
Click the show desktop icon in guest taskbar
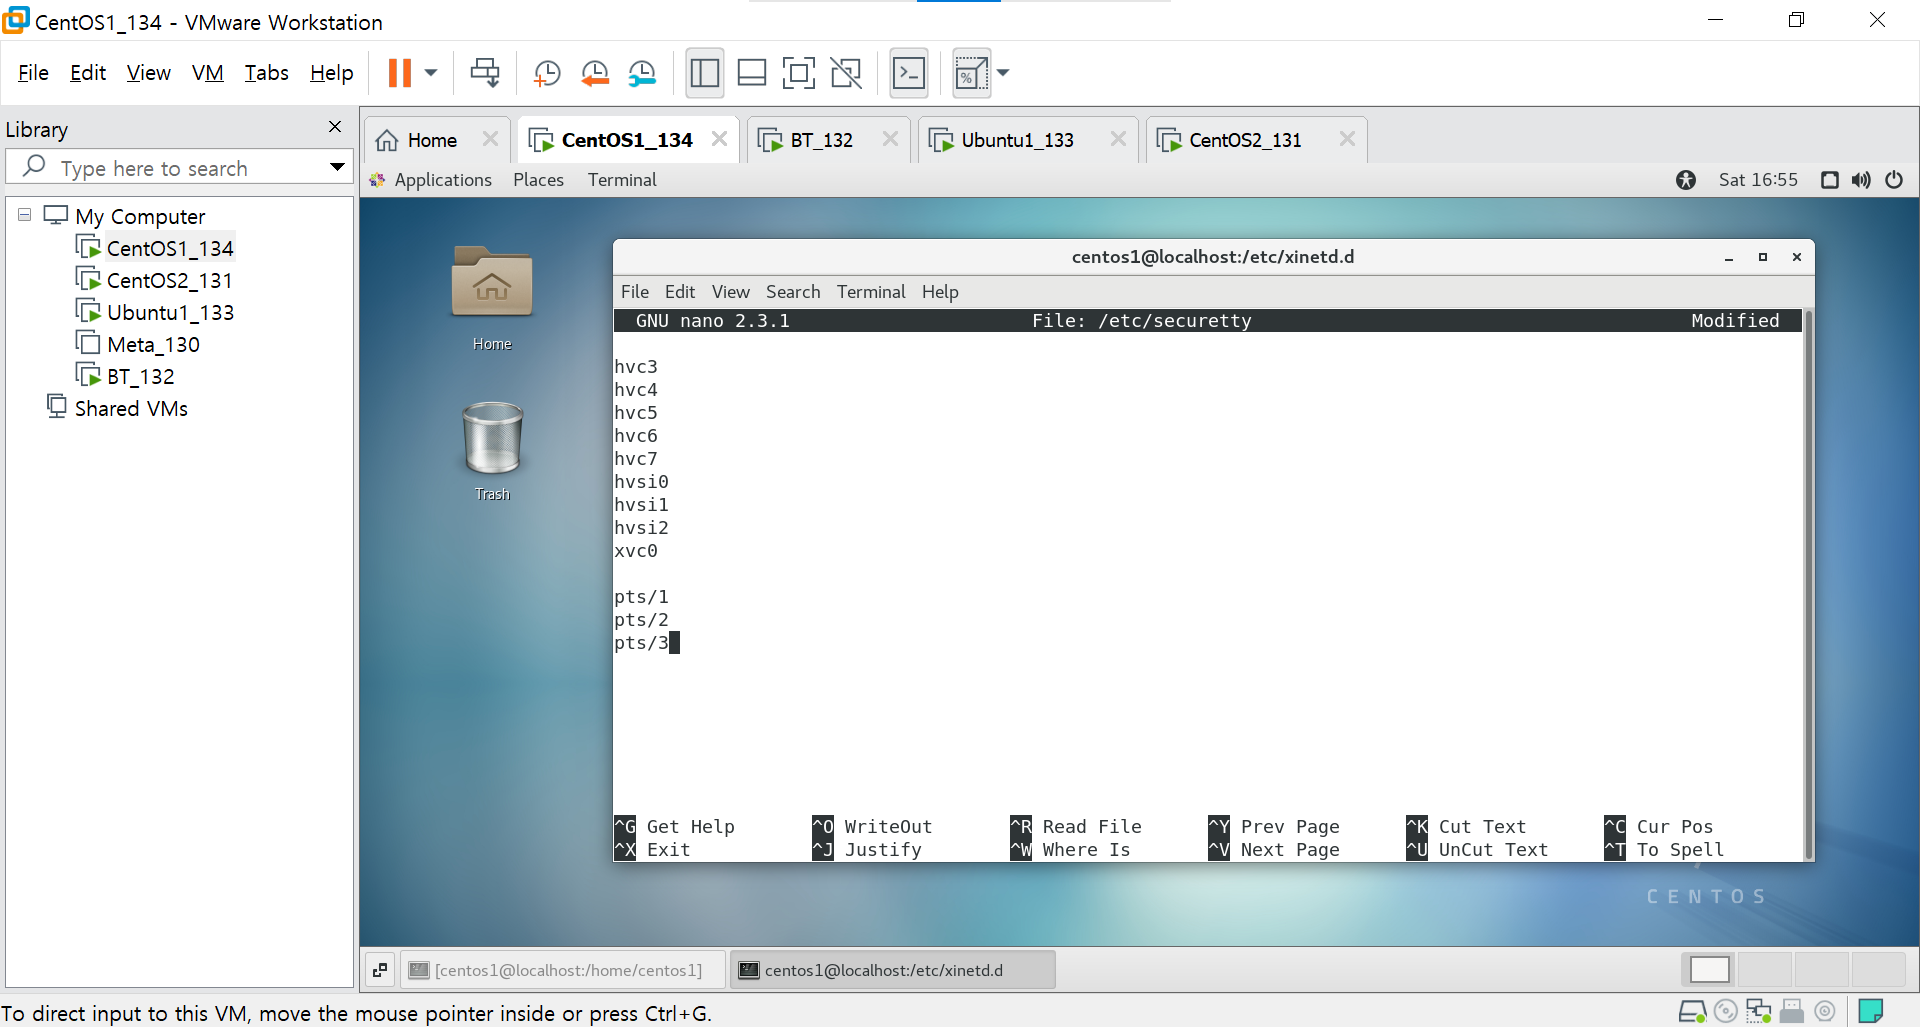tap(380, 970)
